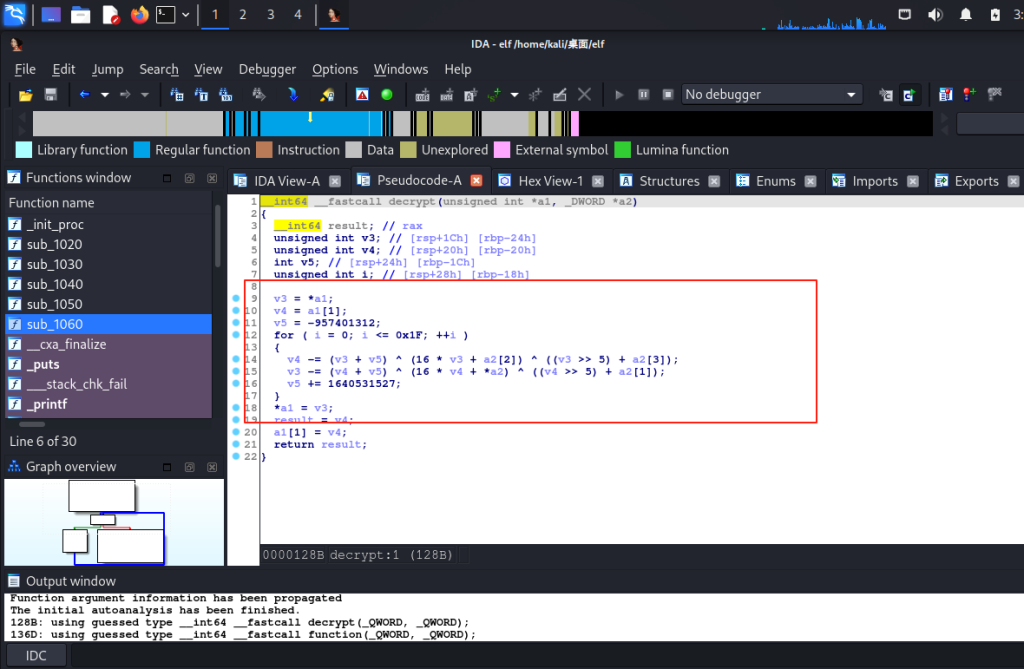Select sub_1040 in the Functions window
The image size is (1024, 669).
(108, 284)
